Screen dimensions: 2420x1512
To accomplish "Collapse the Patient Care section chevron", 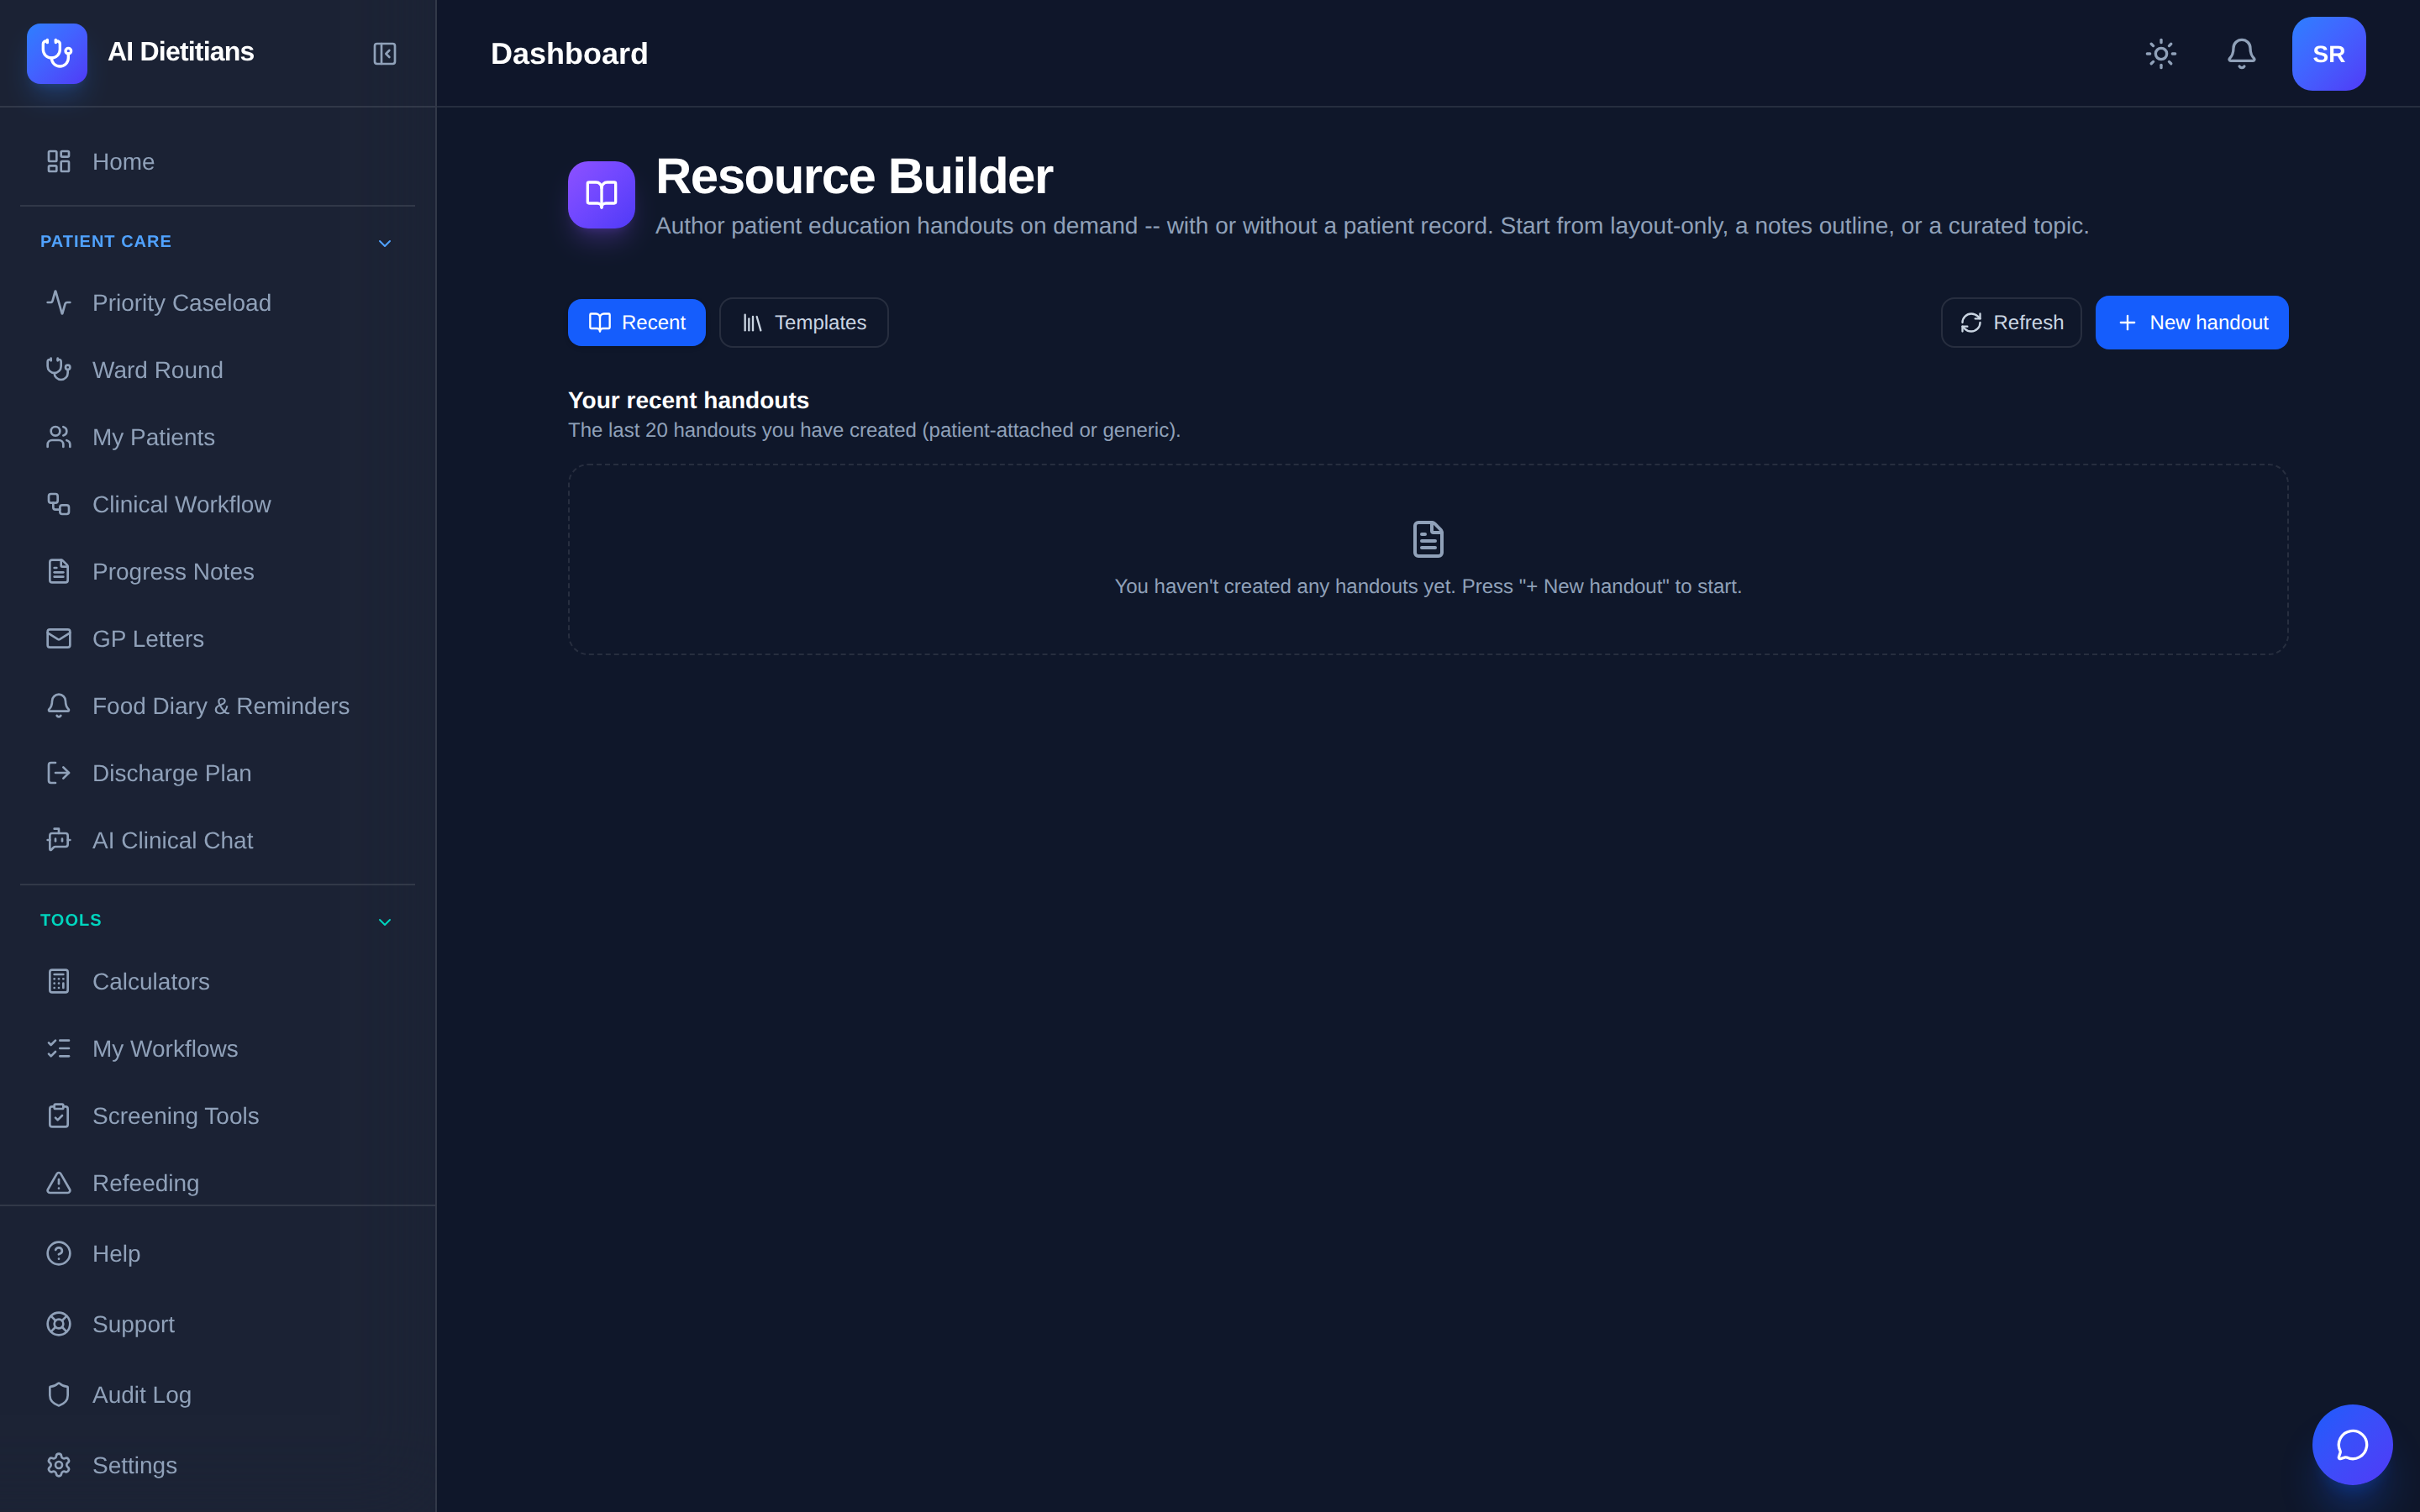I will click(x=385, y=243).
